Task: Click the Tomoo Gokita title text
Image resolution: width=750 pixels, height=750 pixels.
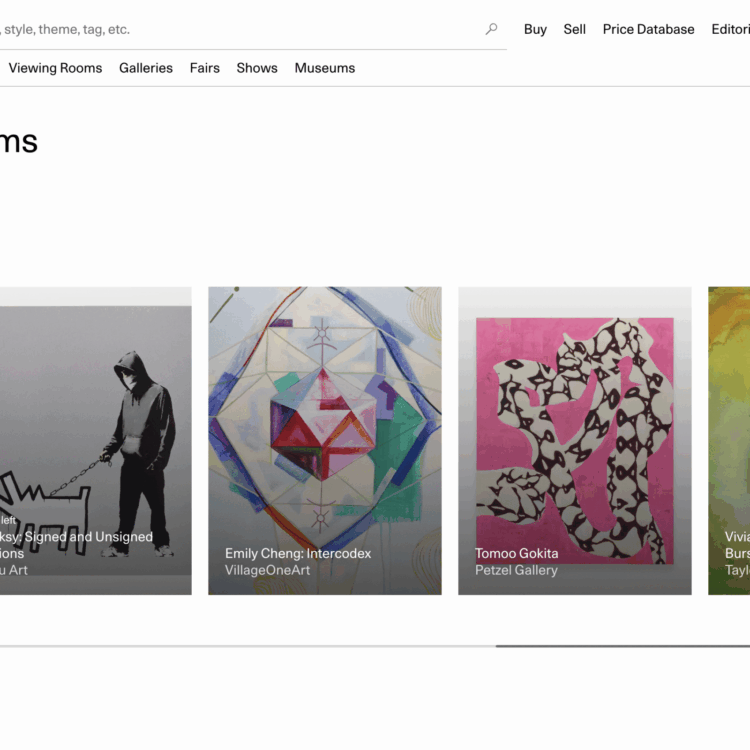Action: 517,553
